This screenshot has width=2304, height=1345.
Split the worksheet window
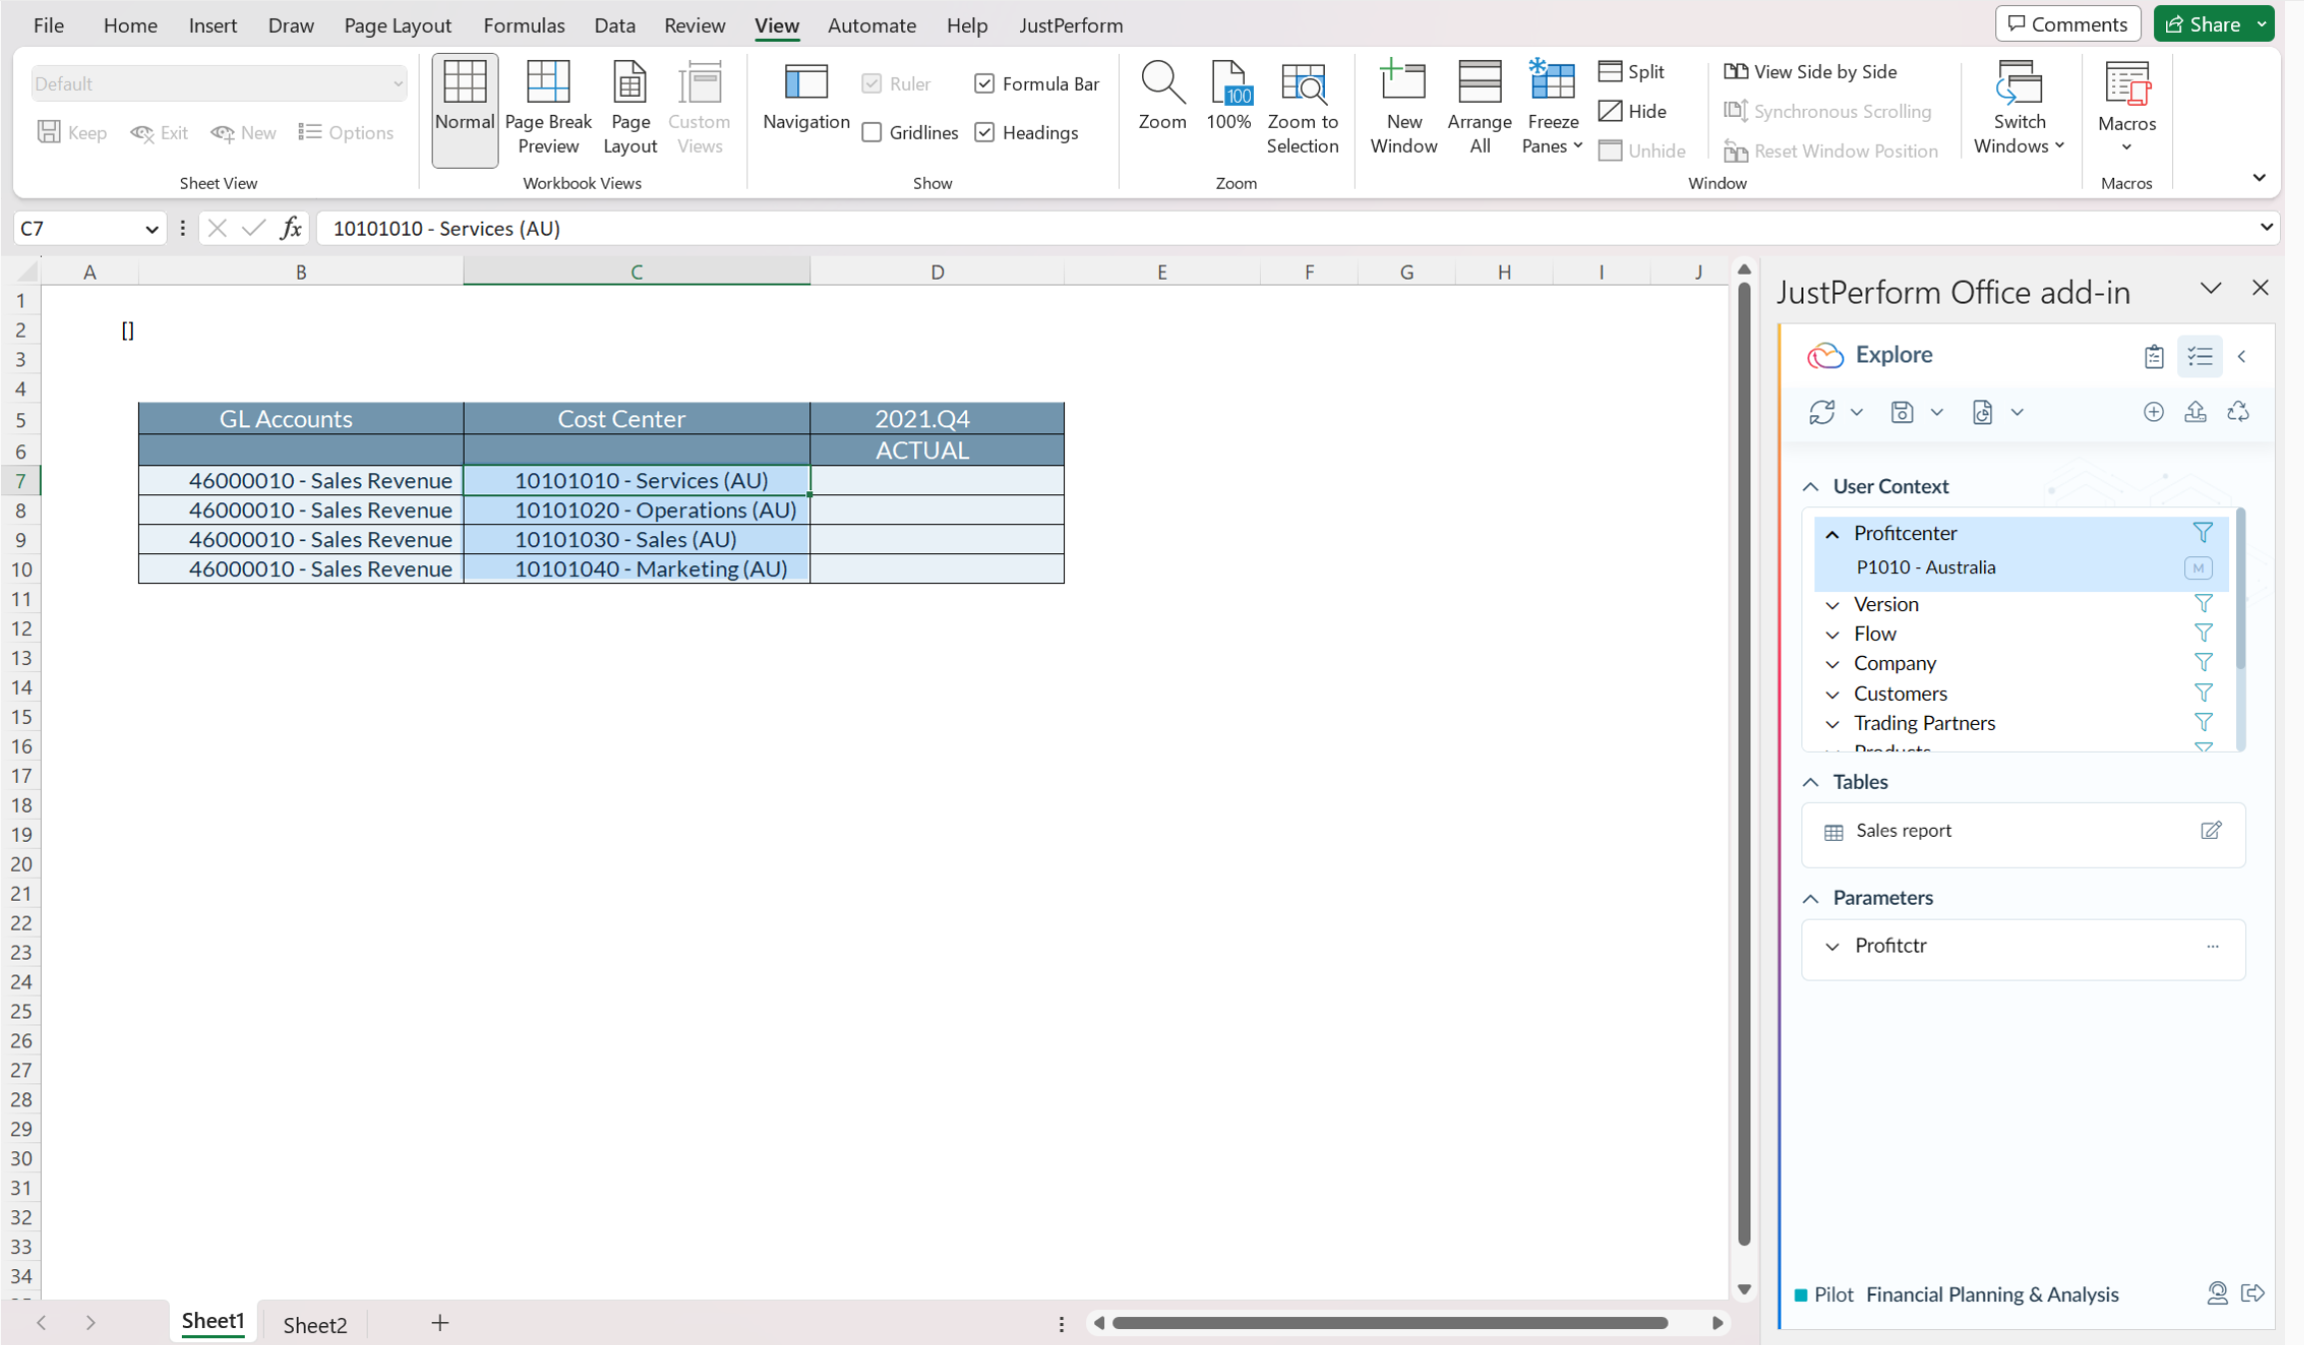(x=1631, y=71)
